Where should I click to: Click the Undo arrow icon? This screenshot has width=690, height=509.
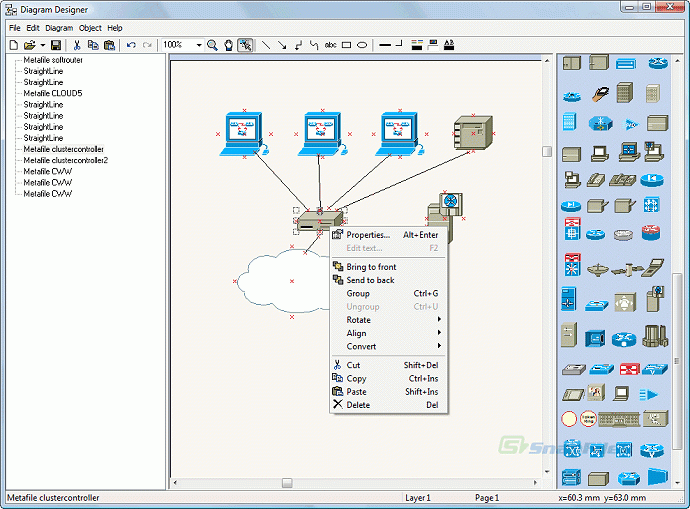131,45
